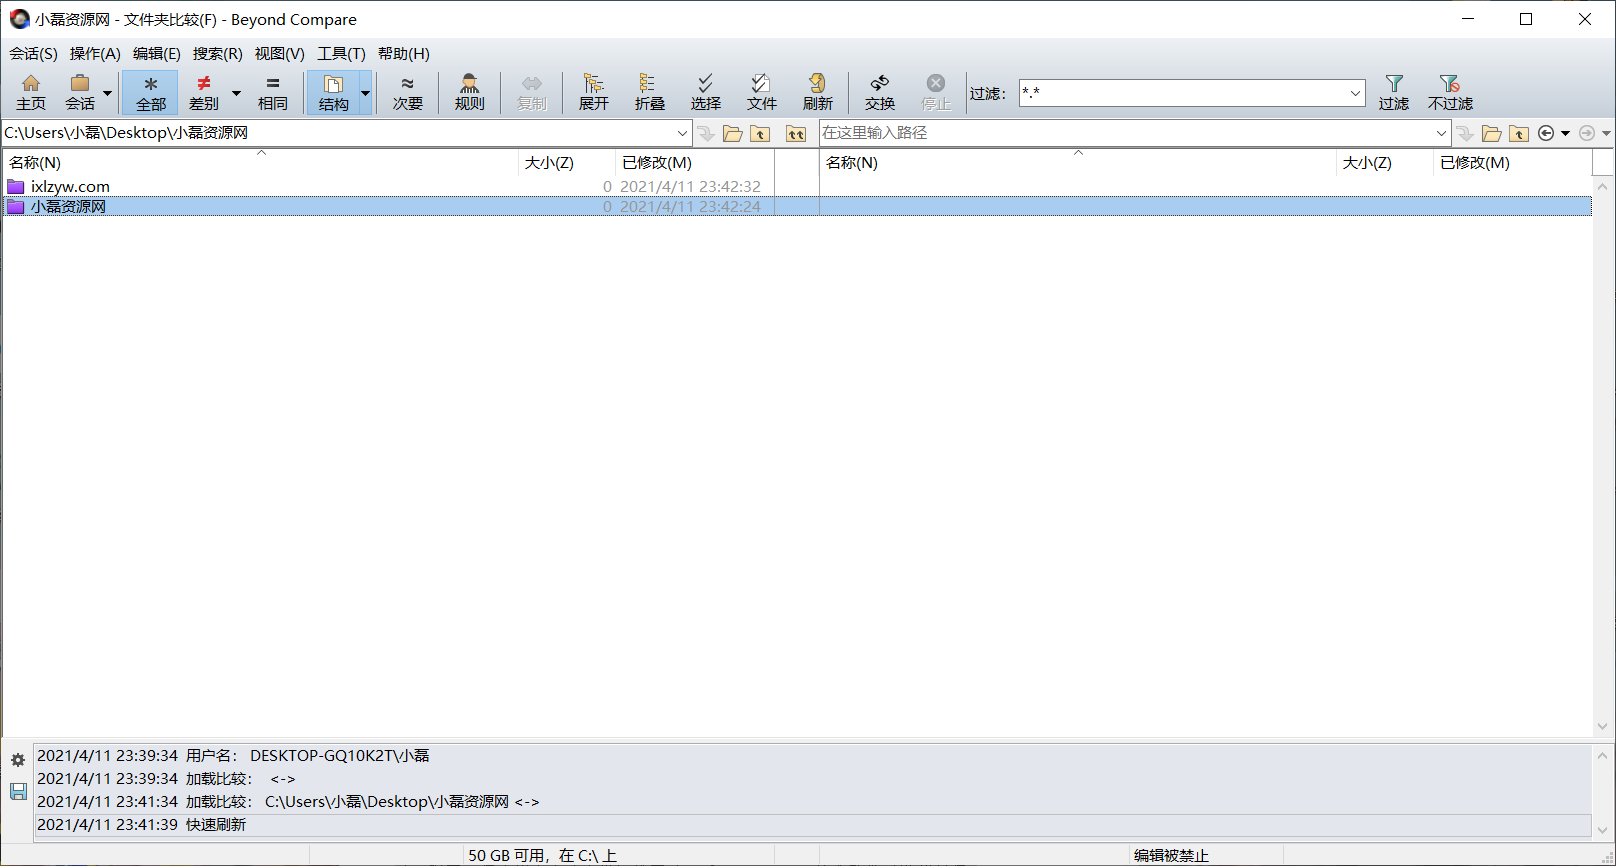1616x866 pixels.
Task: Click the 编辑被禁止 status bar text
Action: coord(1171,856)
